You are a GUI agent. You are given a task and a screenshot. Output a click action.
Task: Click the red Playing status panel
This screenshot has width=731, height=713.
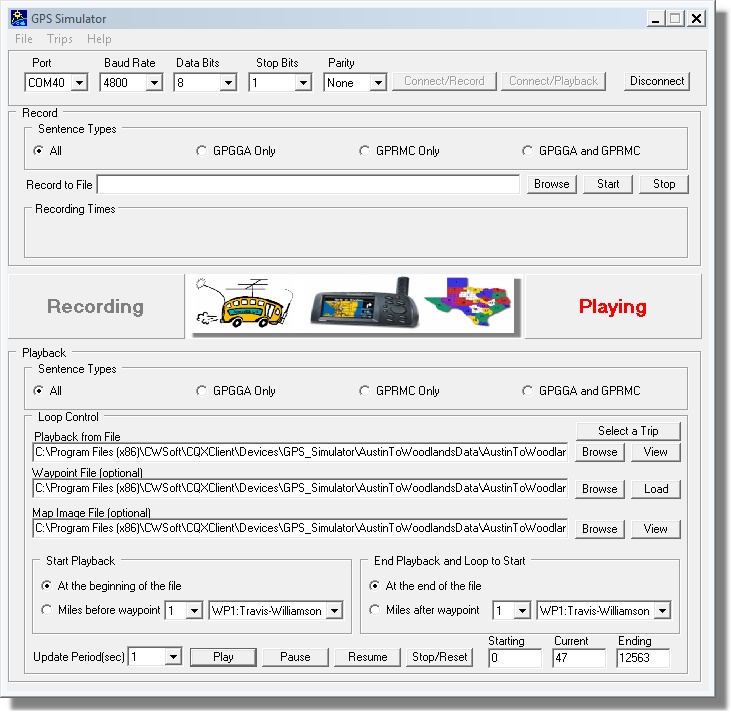pyautogui.click(x=613, y=306)
